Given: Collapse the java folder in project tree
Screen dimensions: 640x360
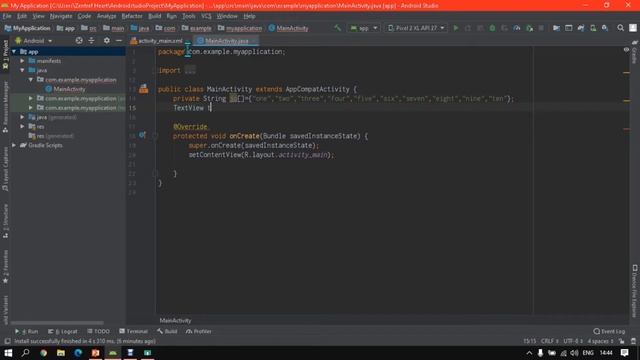Looking at the screenshot, I should 22,70.
